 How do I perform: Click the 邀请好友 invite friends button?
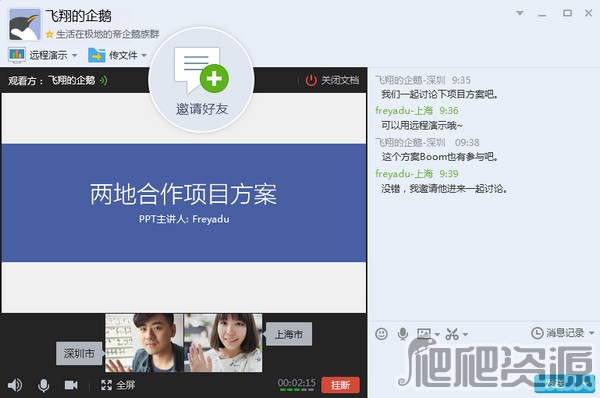pyautogui.click(x=201, y=80)
